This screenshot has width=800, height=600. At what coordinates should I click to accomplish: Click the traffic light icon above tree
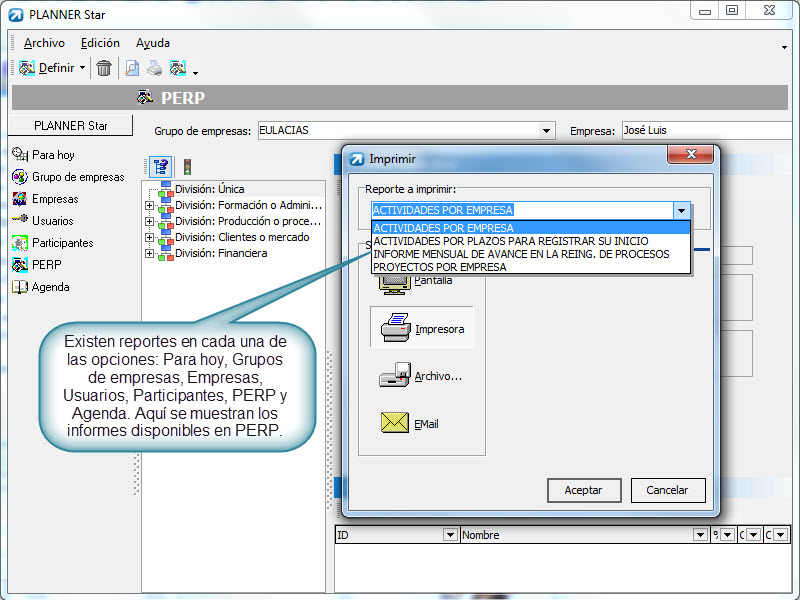(x=186, y=167)
